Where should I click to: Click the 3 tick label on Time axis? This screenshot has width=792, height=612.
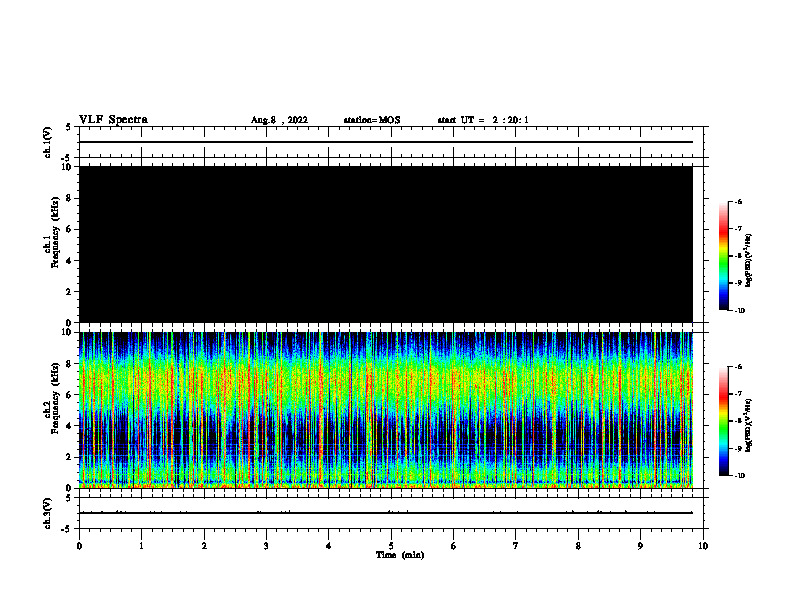[x=266, y=546]
